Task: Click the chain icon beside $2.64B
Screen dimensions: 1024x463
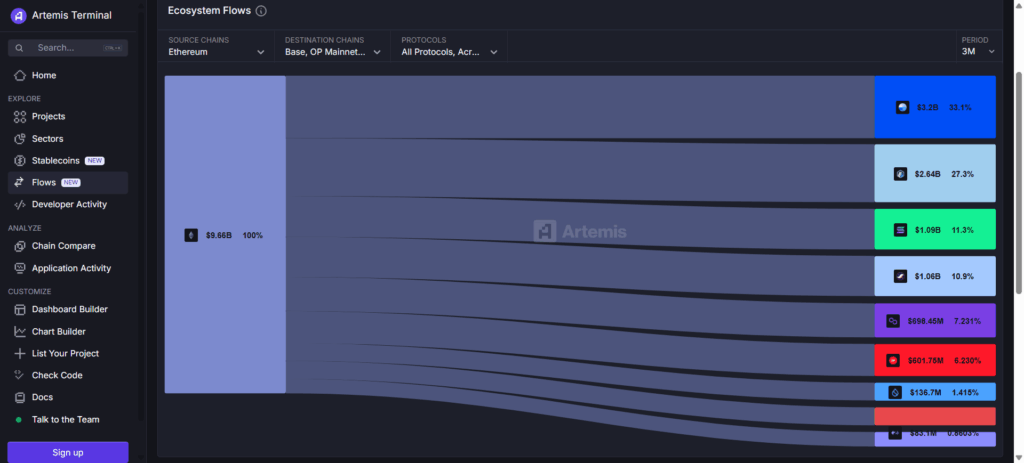Action: tap(901, 174)
